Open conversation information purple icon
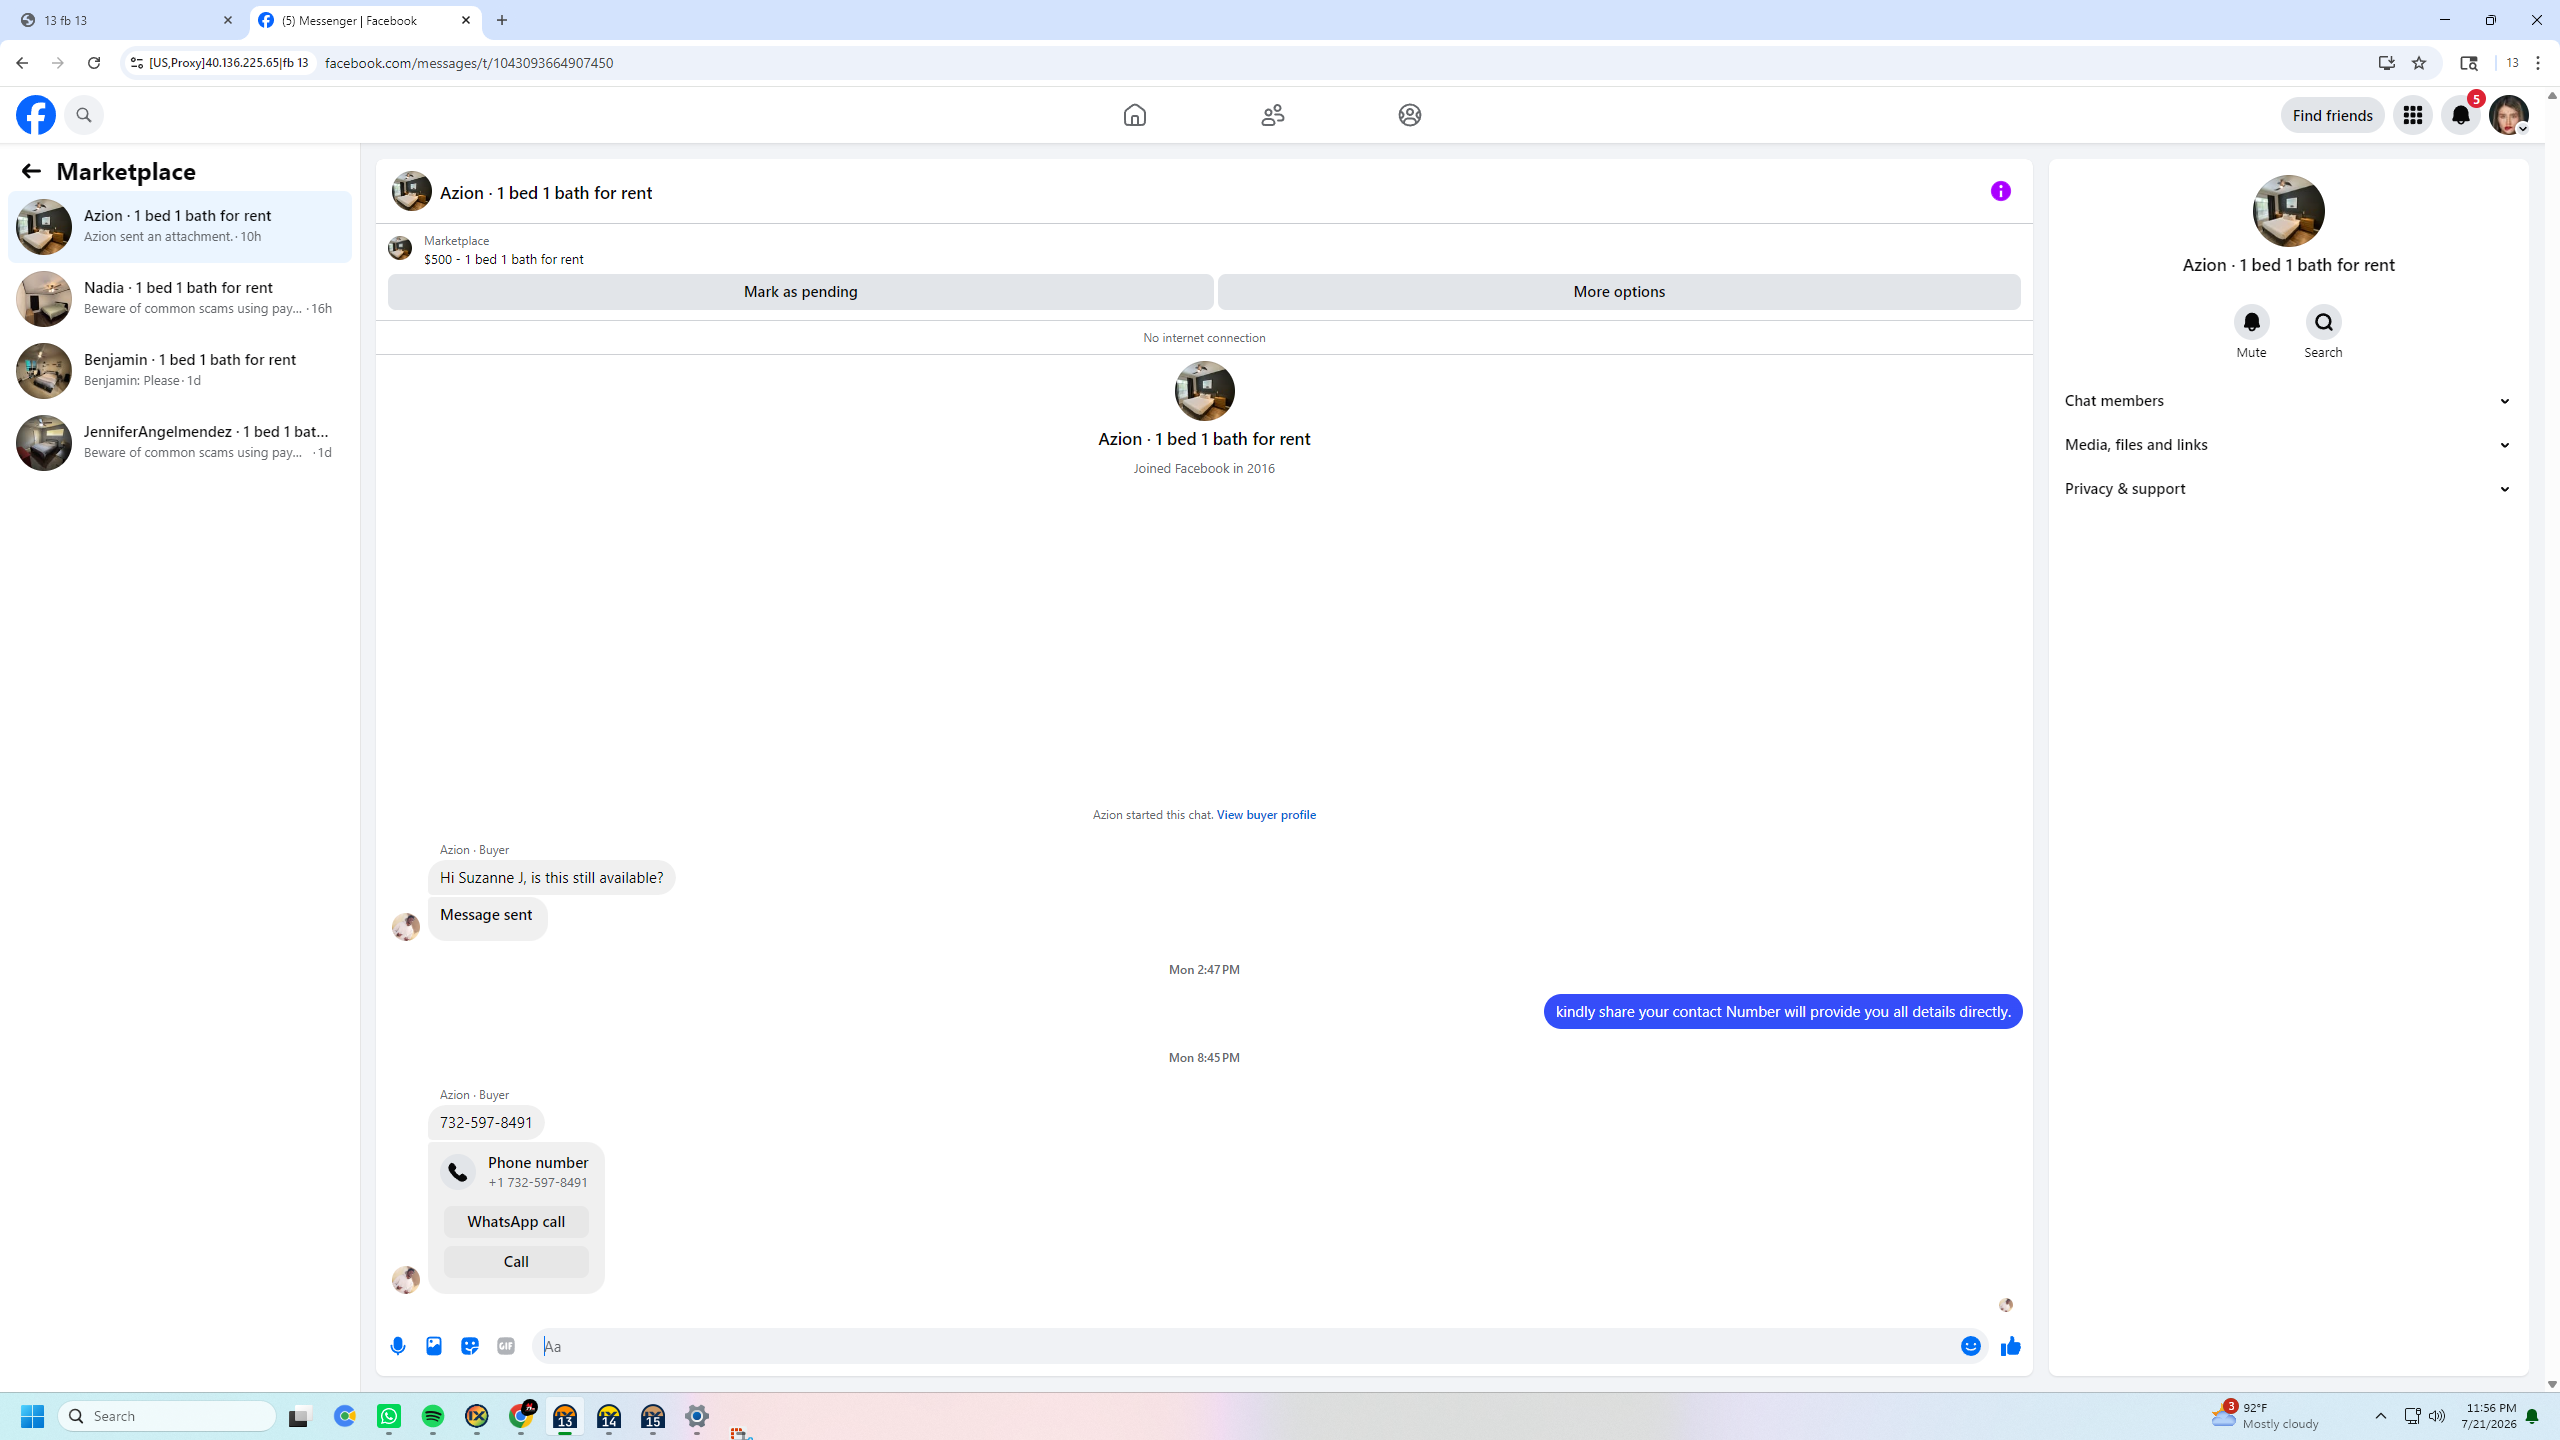2560x1440 pixels. click(2000, 191)
